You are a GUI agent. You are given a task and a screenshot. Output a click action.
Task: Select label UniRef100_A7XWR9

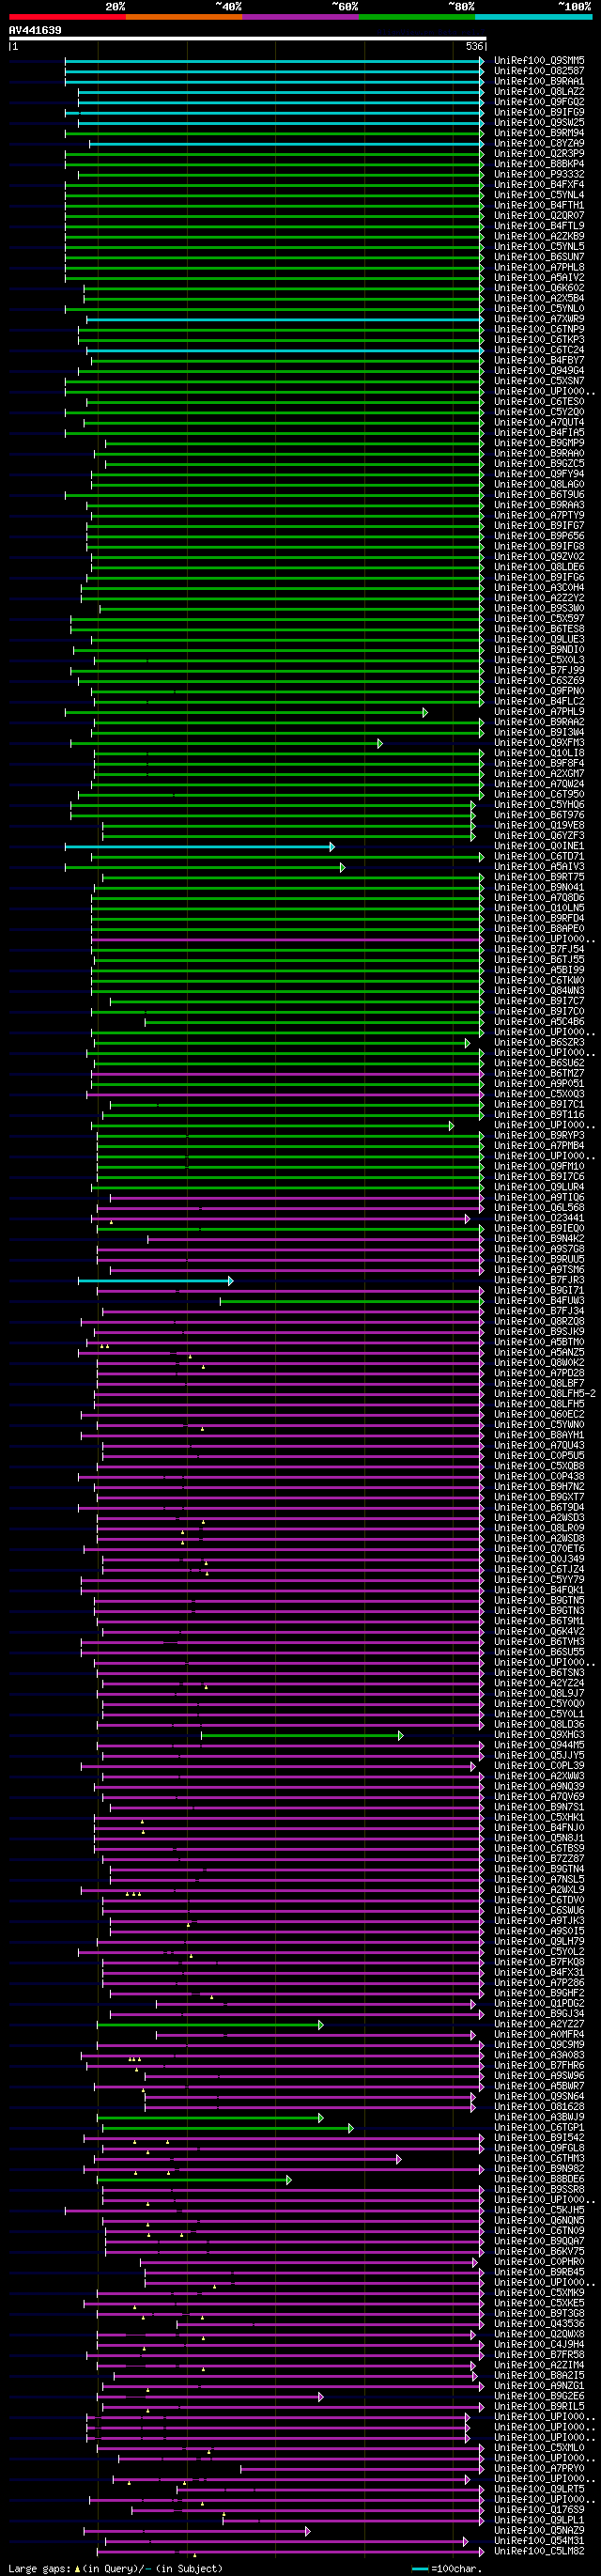[x=539, y=319]
